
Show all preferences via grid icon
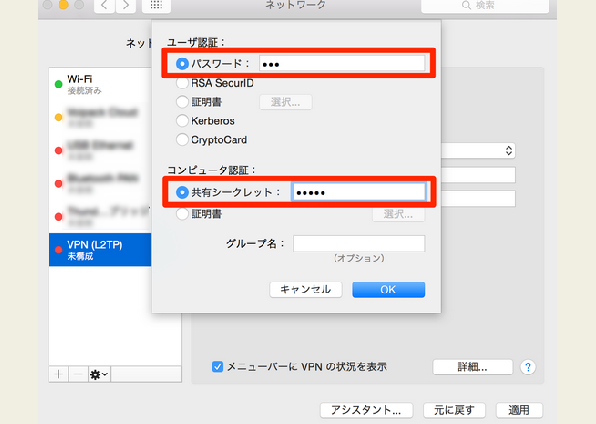pyautogui.click(x=156, y=5)
